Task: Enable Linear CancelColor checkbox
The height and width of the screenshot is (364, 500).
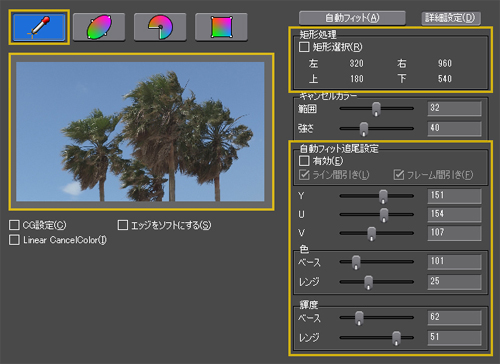Action: click(14, 240)
